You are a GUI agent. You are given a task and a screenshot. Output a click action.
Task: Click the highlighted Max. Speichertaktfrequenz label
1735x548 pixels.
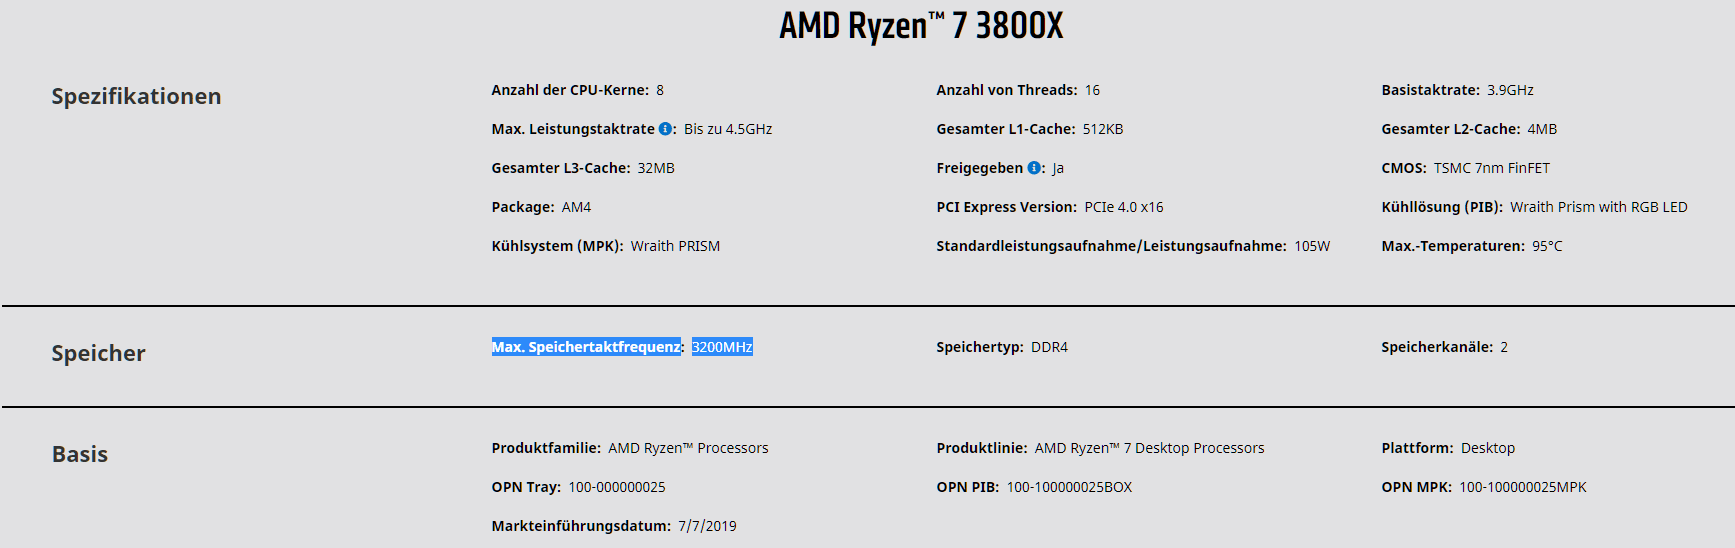[x=586, y=347]
